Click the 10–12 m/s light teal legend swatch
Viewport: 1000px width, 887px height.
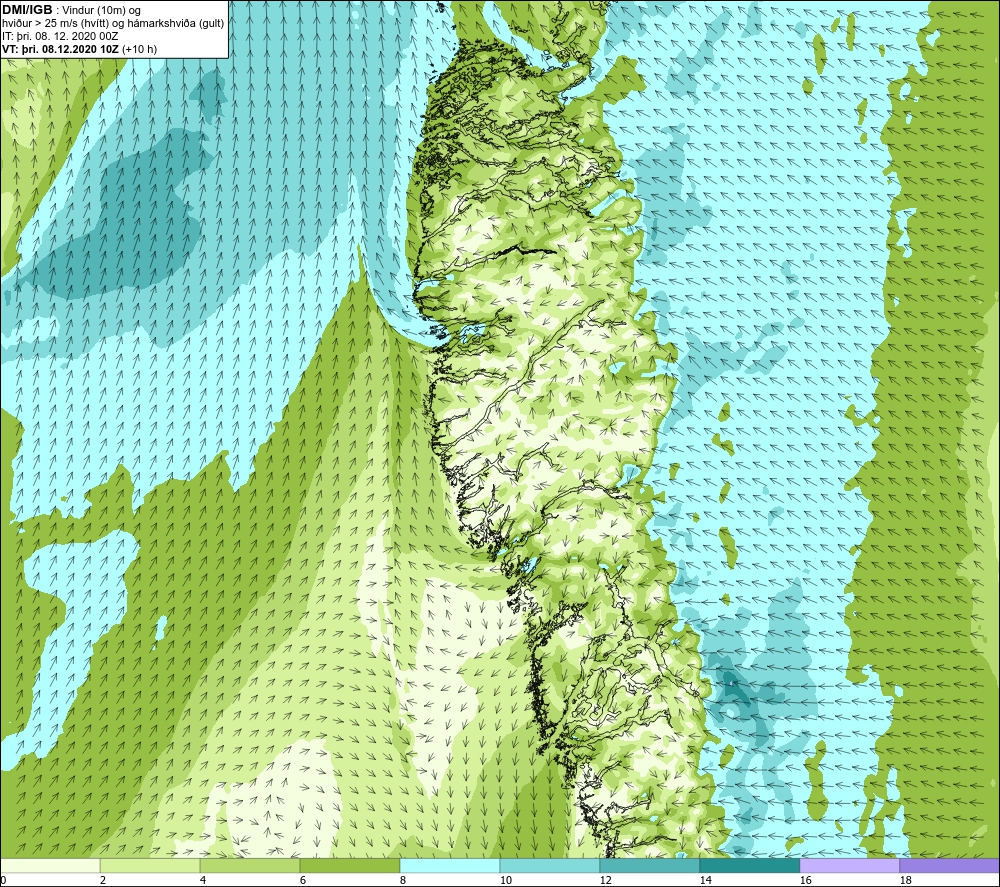coord(550,865)
